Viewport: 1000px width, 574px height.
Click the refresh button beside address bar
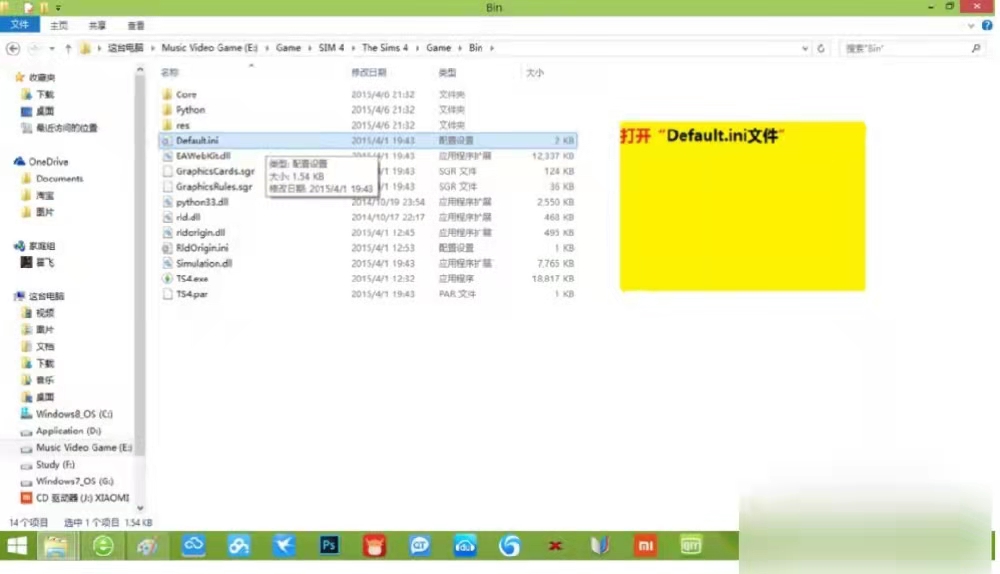[x=821, y=48]
